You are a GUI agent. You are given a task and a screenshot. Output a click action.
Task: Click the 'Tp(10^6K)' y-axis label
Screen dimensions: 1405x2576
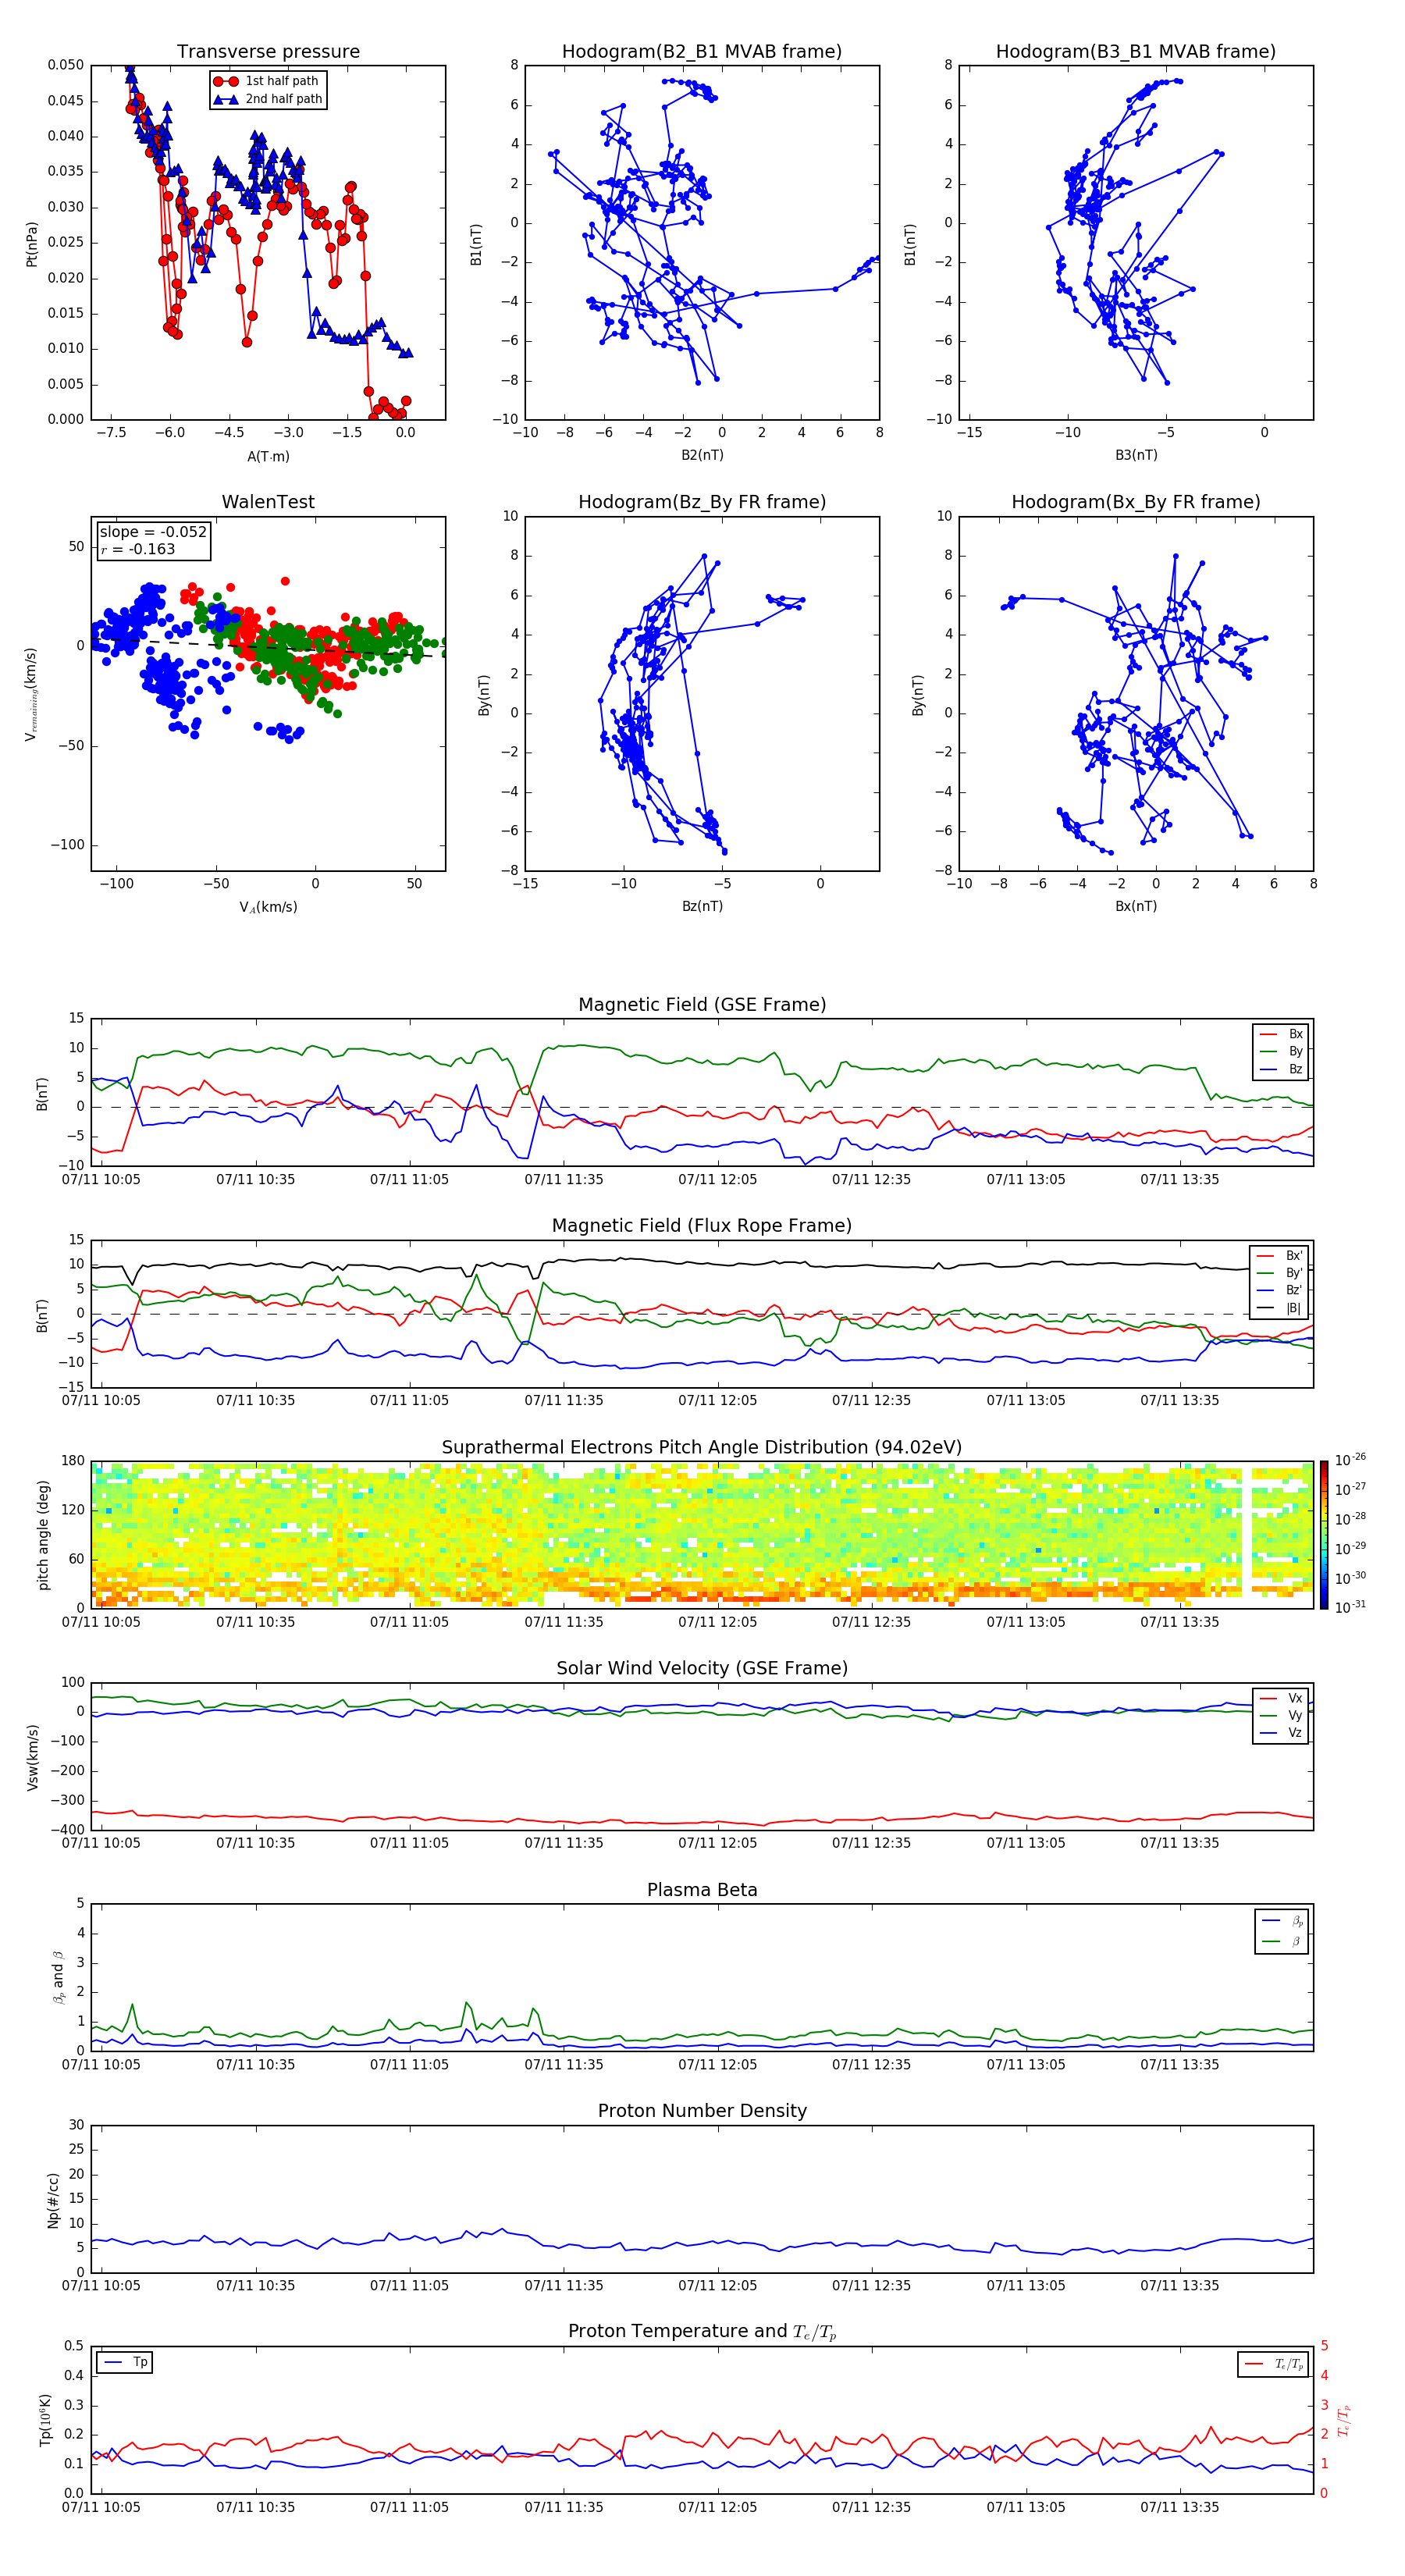45,2420
